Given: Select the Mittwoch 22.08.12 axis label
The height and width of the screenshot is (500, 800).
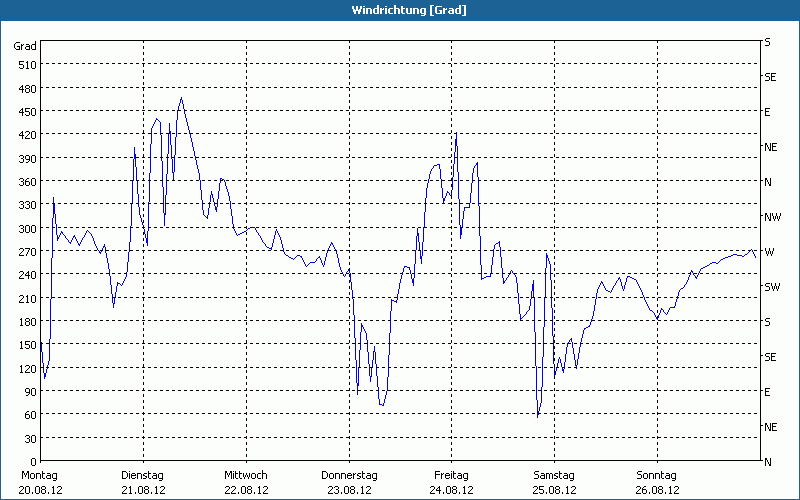Looking at the screenshot, I should click(246, 483).
